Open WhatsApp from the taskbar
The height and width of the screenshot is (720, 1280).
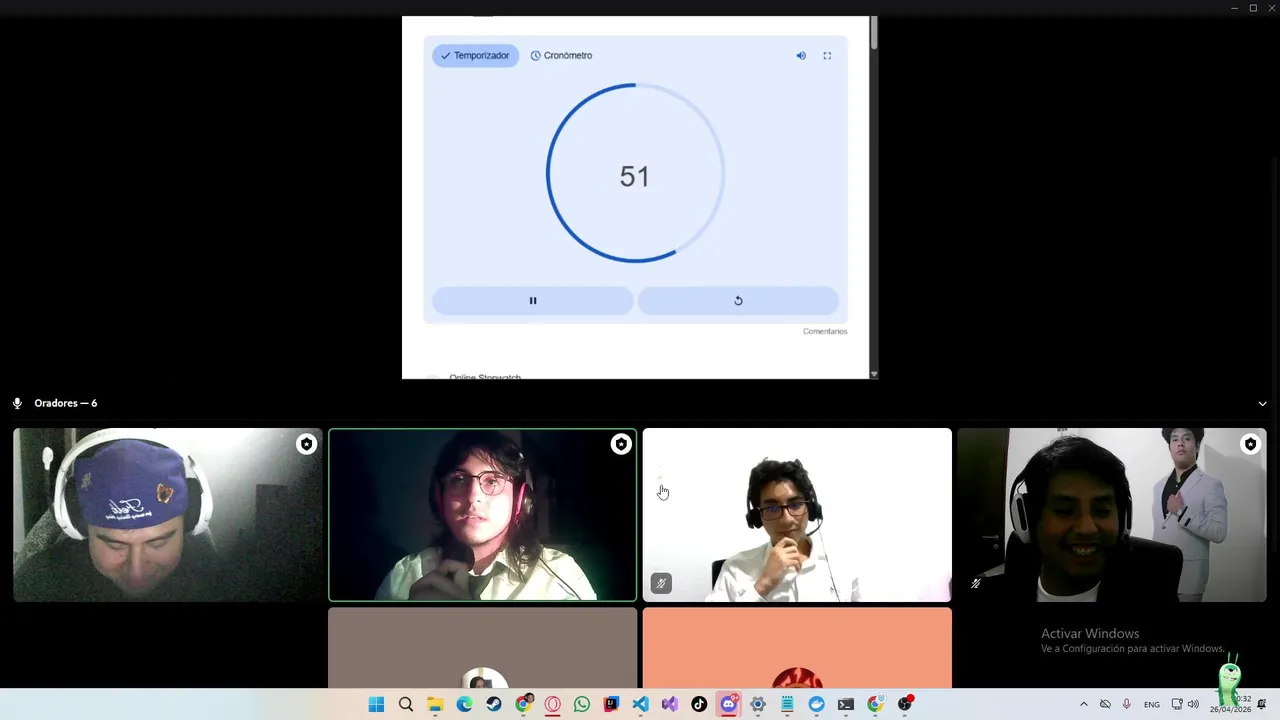[x=582, y=704]
